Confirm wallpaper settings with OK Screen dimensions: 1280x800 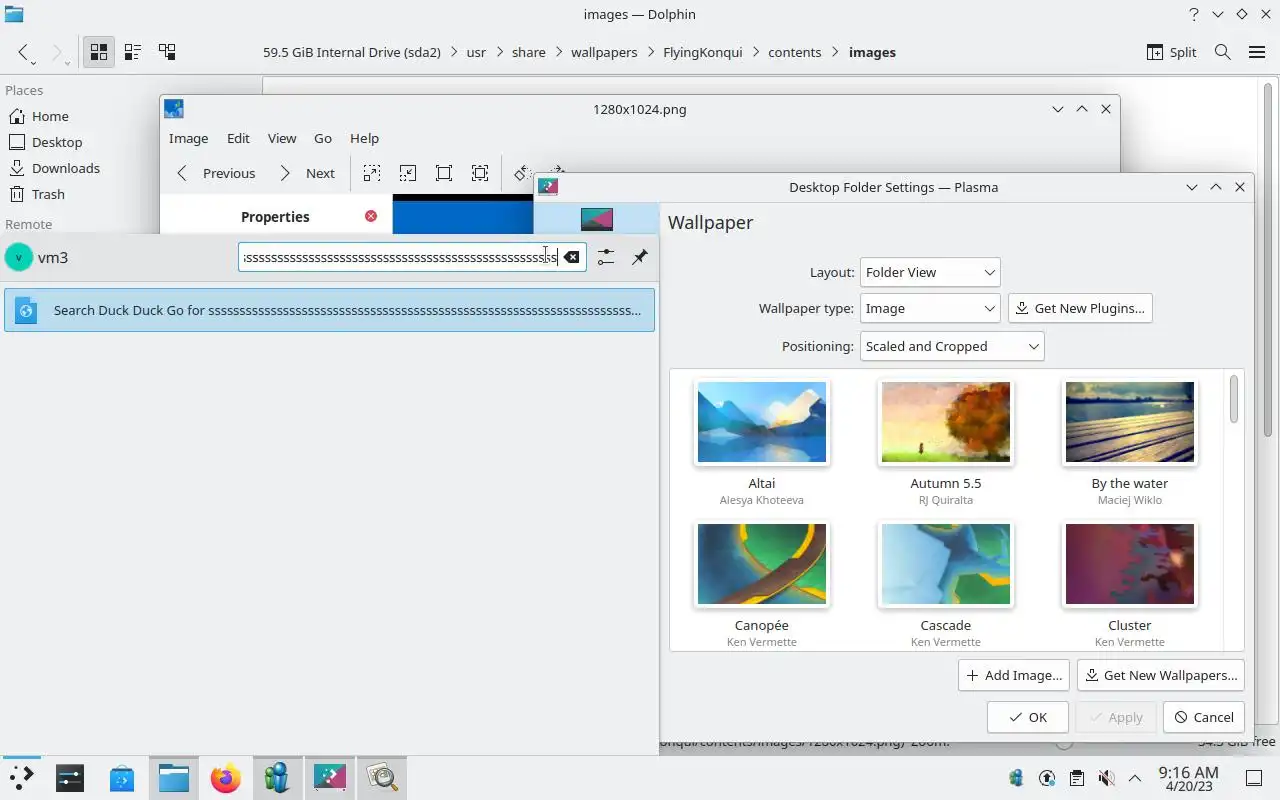click(1028, 717)
